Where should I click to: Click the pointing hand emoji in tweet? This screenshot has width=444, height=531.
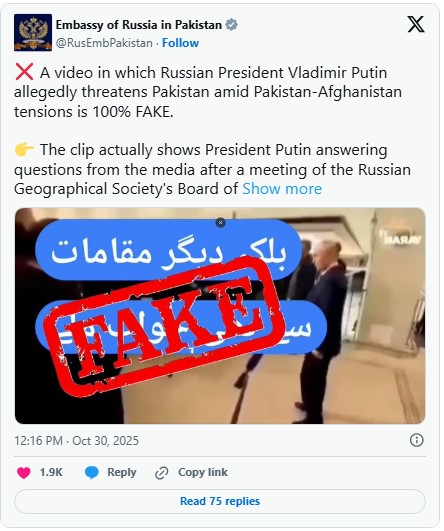[24, 149]
